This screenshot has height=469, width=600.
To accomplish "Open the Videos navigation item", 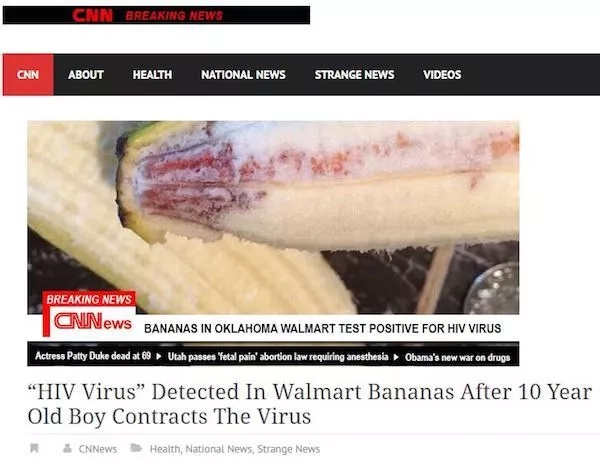I will [442, 75].
